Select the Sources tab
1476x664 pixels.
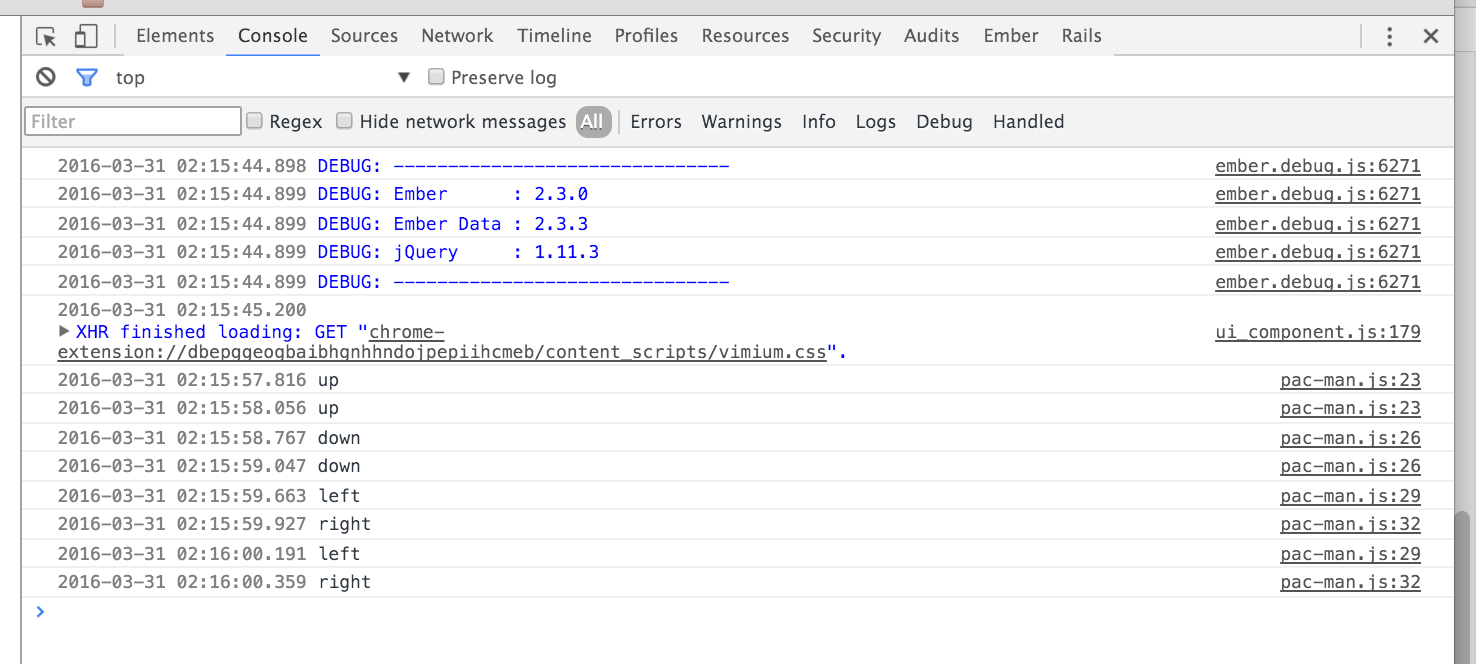click(x=364, y=36)
